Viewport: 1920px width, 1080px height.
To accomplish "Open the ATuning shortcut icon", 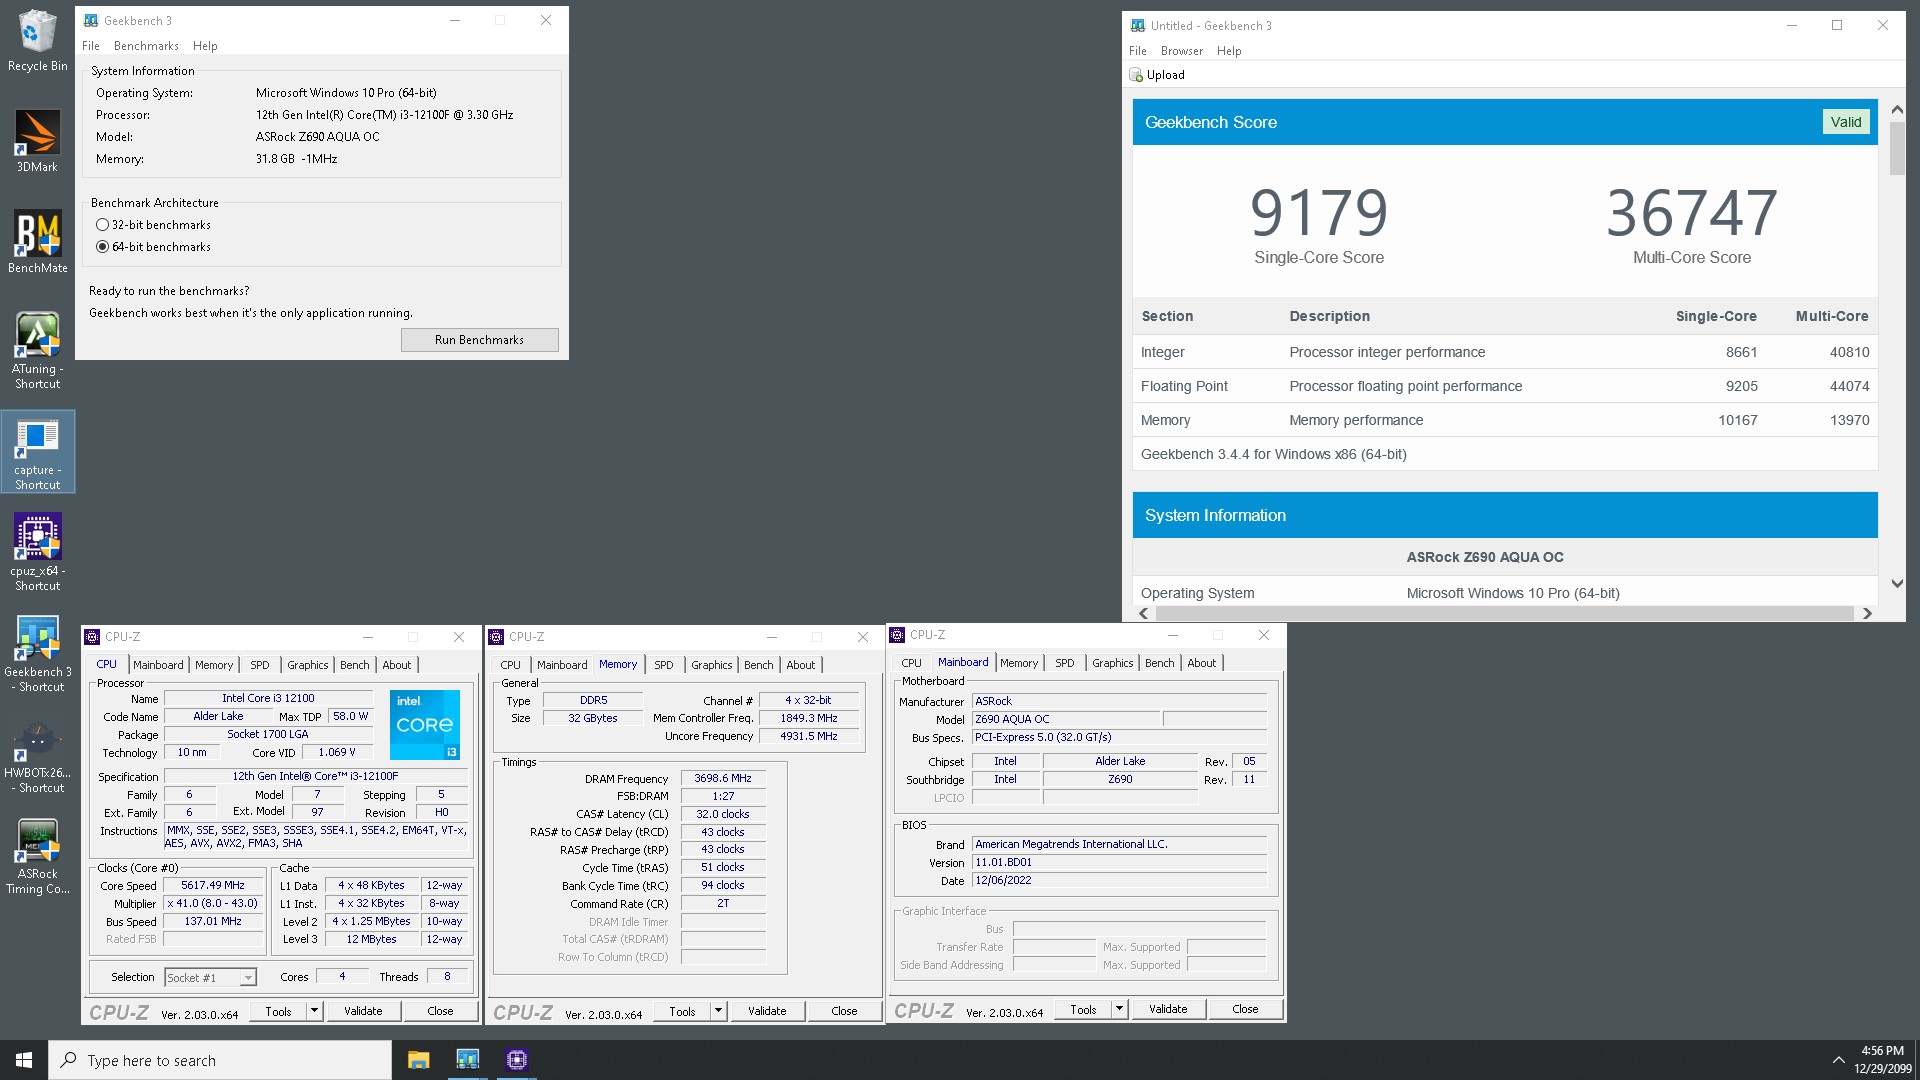I will tap(37, 350).
